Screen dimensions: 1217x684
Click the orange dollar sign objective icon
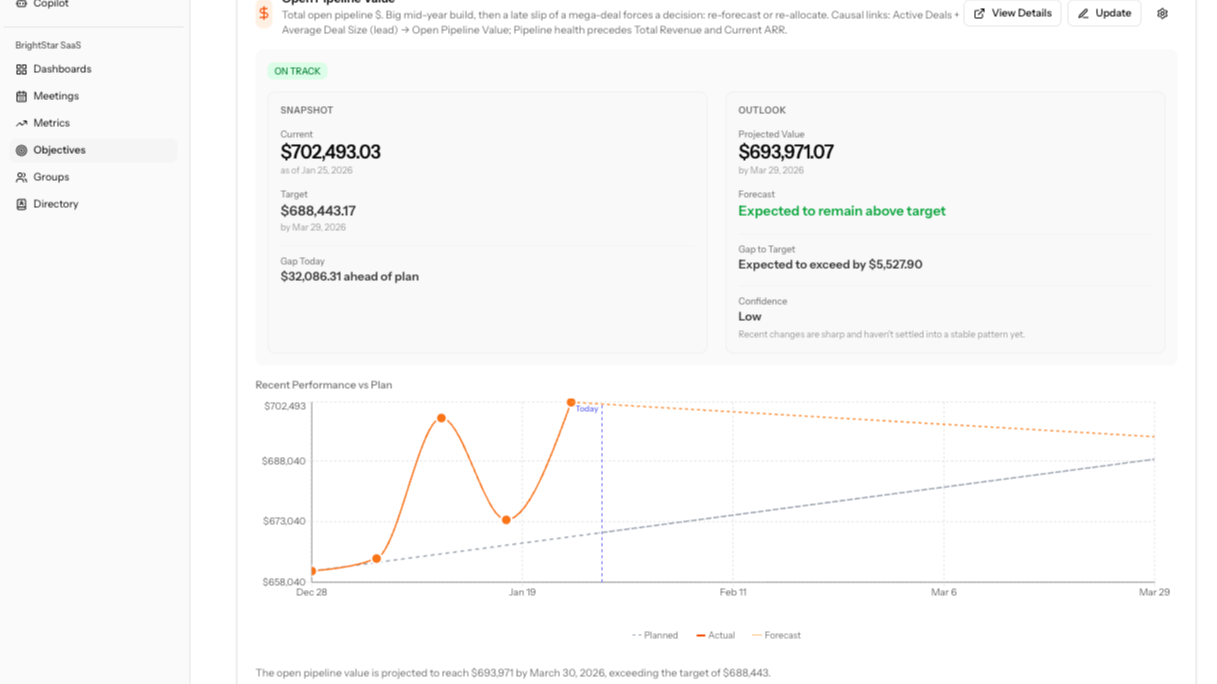point(264,13)
